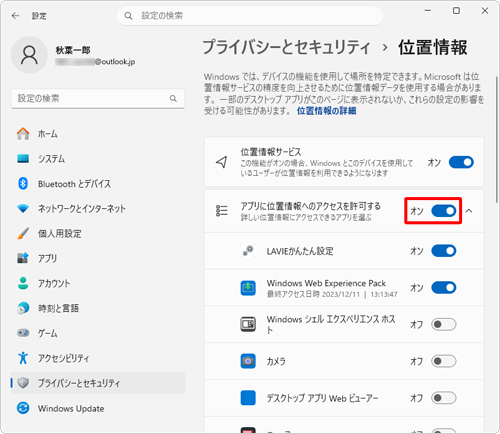The width and height of the screenshot is (500, 434).
Task: Click the ゲーム controller icon
Action: pos(23,333)
